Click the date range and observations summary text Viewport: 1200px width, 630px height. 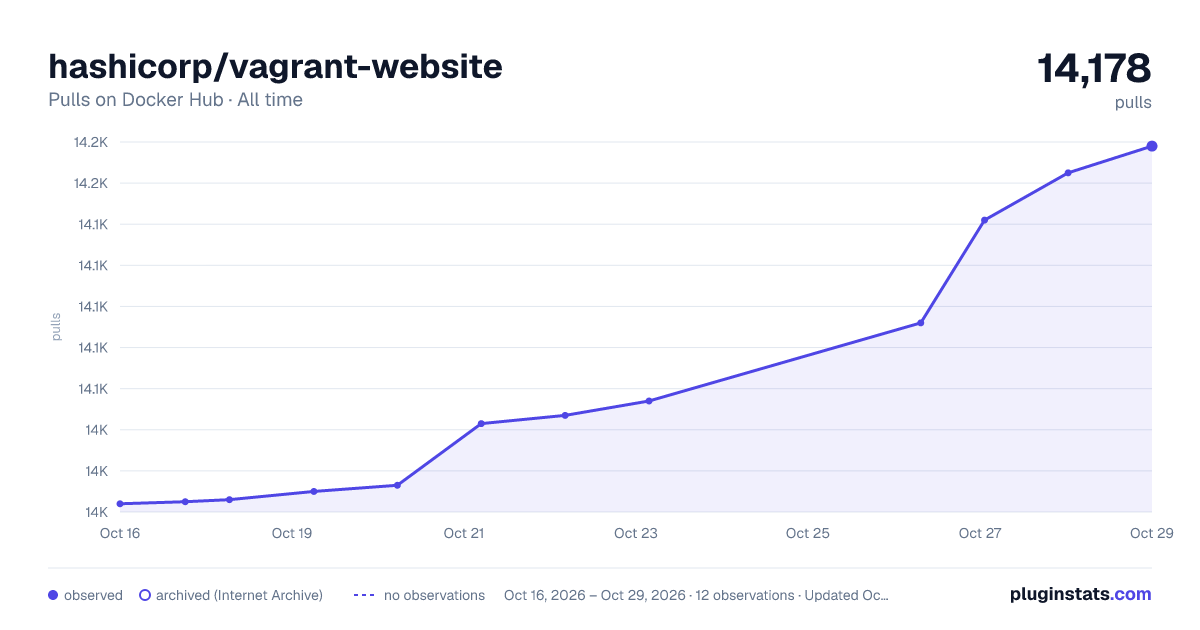pyautogui.click(x=696, y=595)
